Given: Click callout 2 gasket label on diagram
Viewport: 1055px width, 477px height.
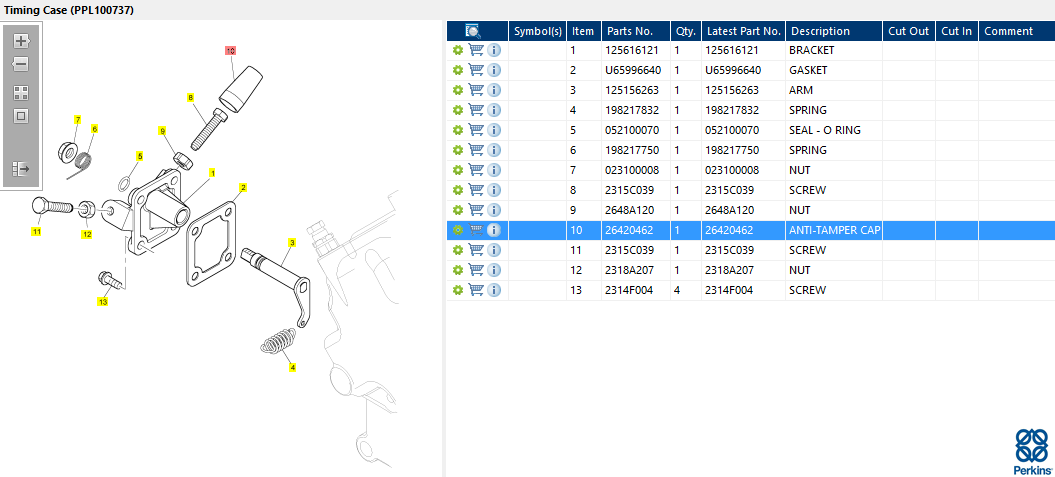Looking at the screenshot, I should [243, 187].
